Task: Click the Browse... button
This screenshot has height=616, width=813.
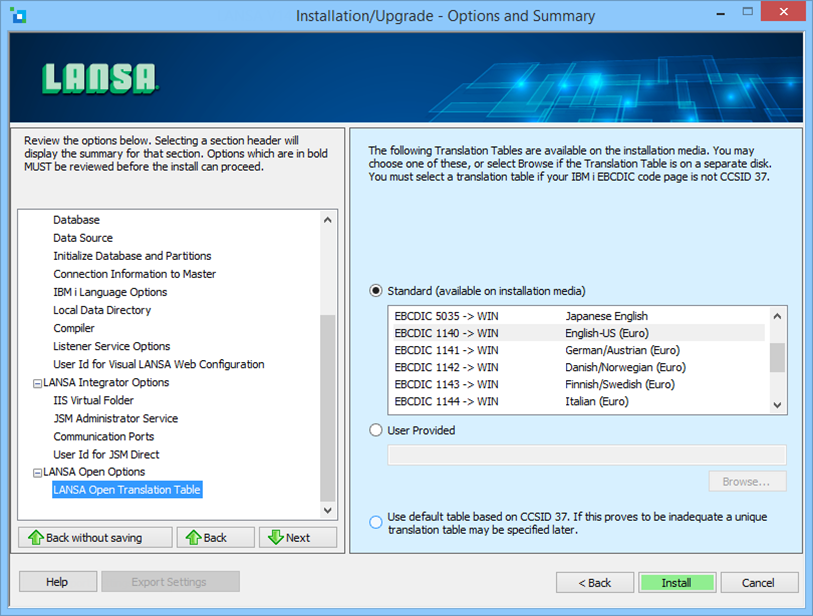Action: click(747, 482)
